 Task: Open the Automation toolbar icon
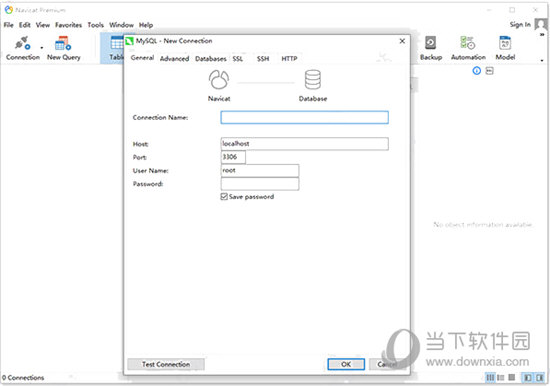tap(468, 48)
